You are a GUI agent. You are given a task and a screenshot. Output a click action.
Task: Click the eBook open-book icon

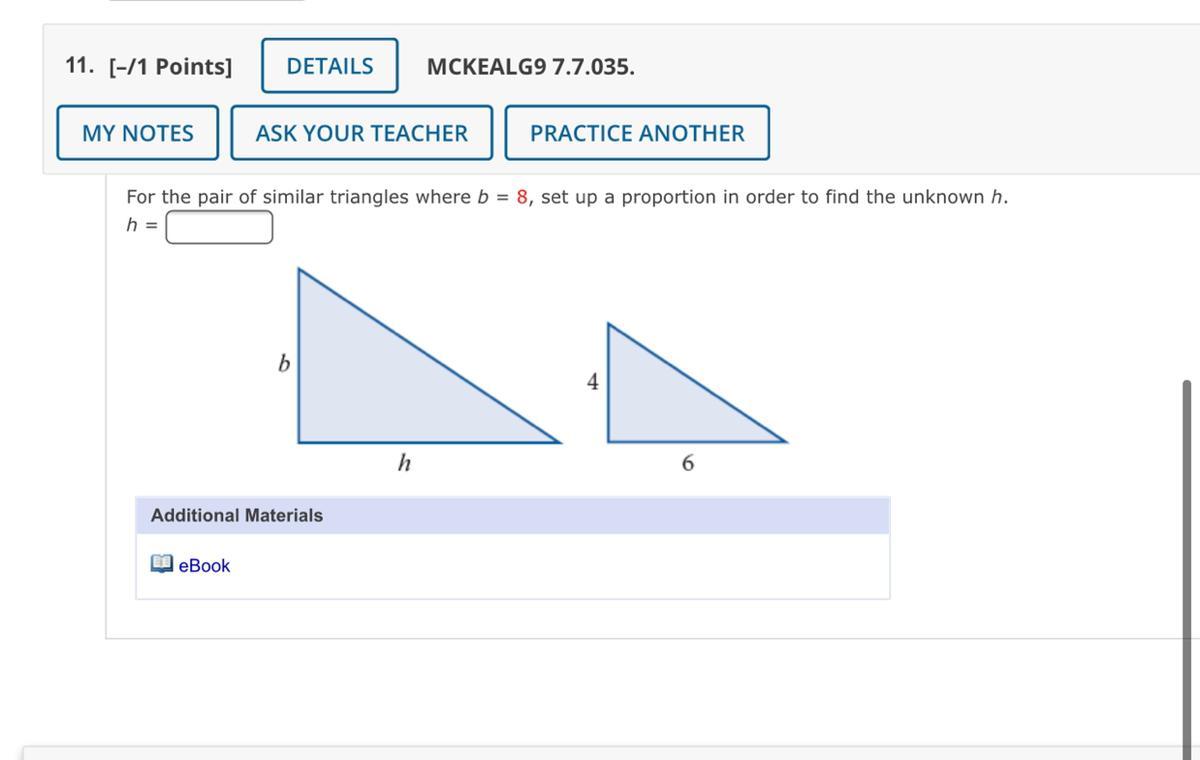(161, 565)
